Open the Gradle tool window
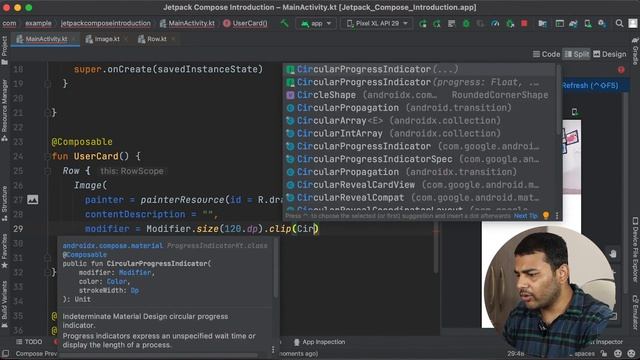The image size is (640, 360). (x=635, y=51)
